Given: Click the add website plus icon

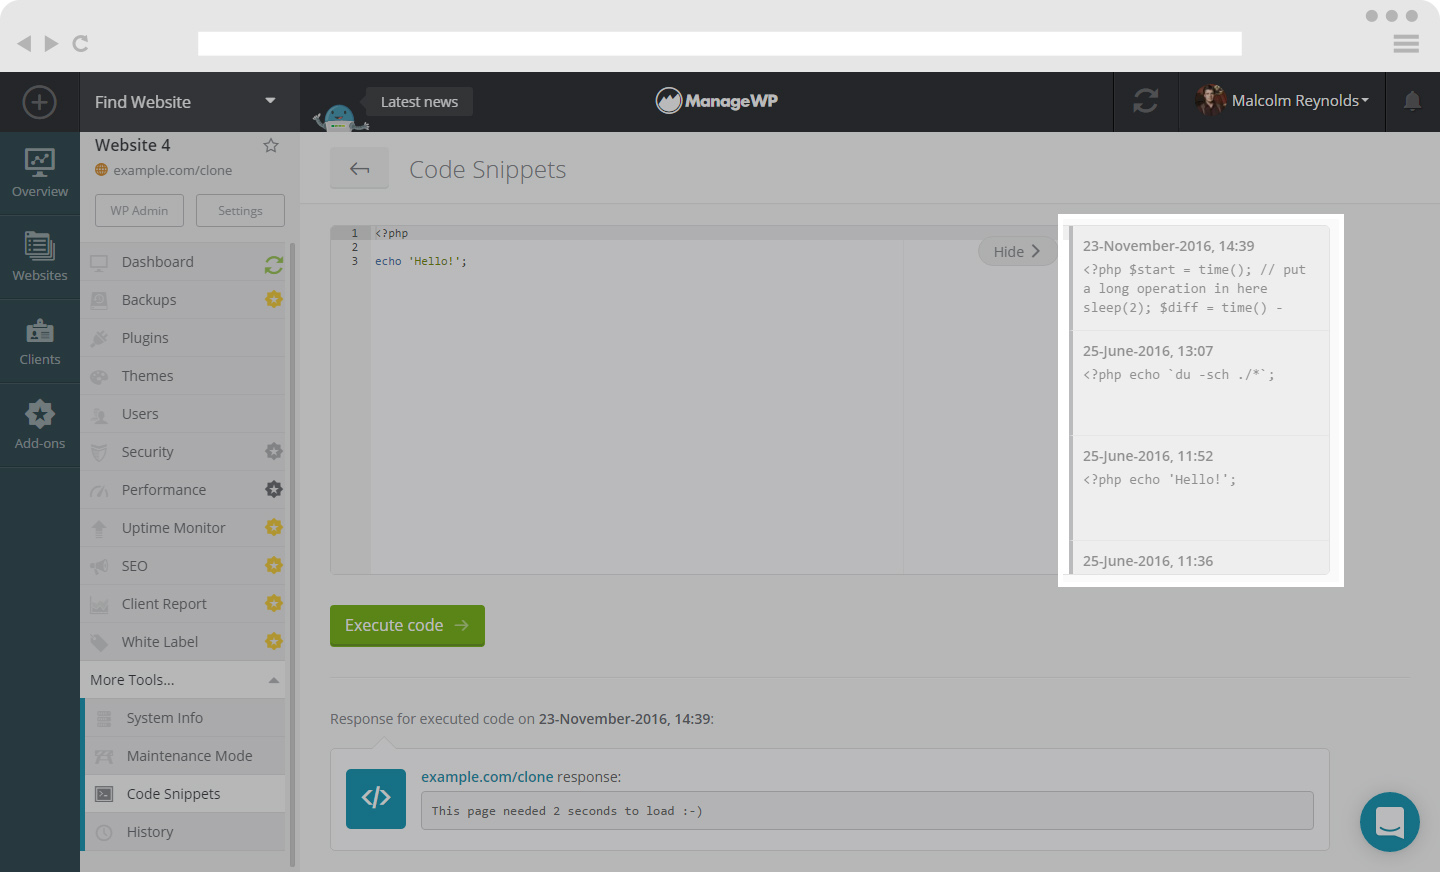Looking at the screenshot, I should 39,102.
